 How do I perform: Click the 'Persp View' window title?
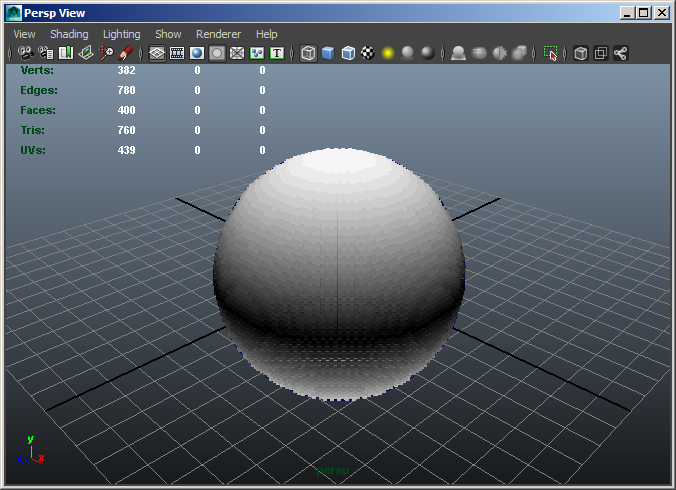point(54,13)
